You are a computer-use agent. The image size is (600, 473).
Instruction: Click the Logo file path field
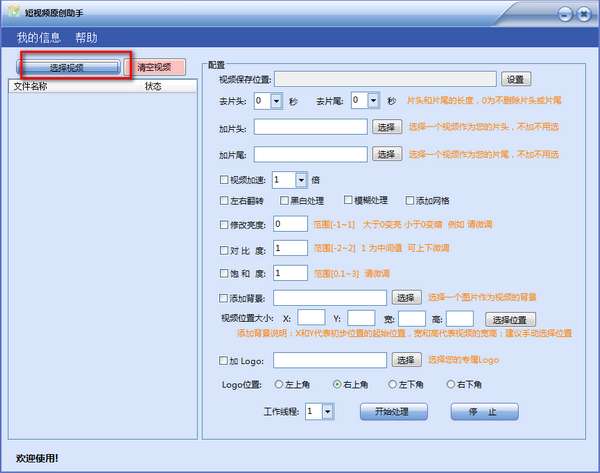(330, 360)
